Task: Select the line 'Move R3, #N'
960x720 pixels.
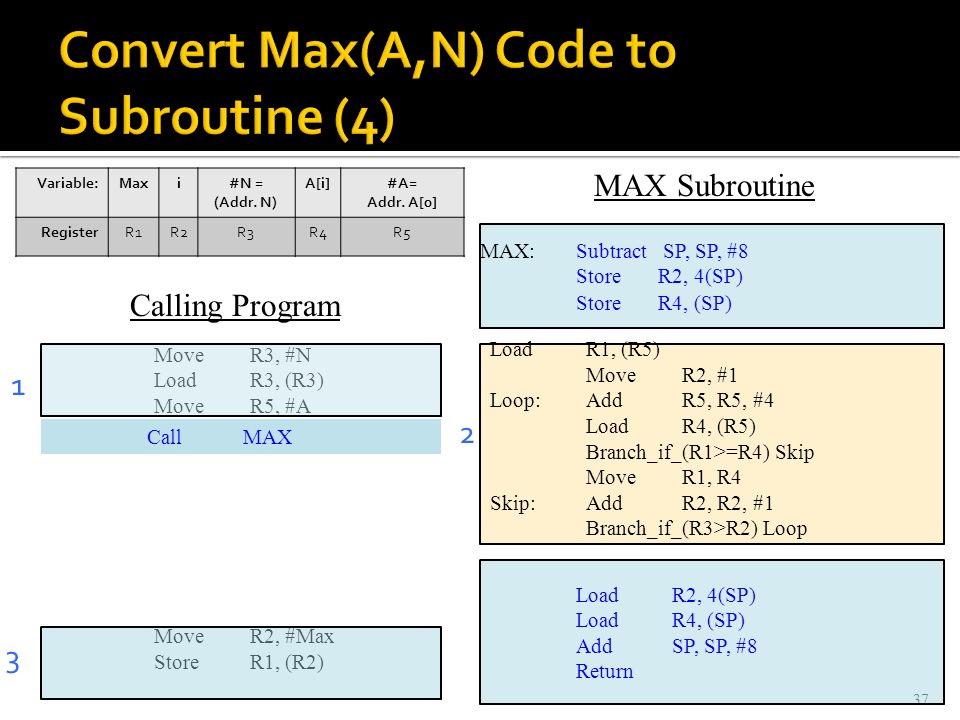Action: click(x=233, y=355)
